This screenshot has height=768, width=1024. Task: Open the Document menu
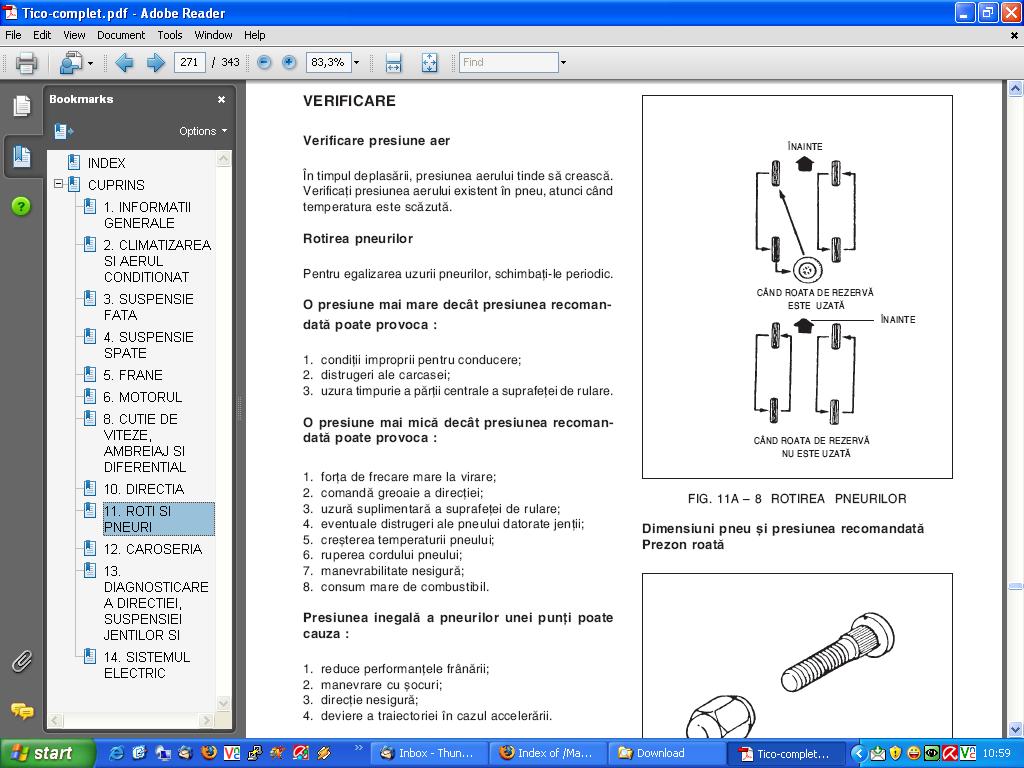pos(121,35)
